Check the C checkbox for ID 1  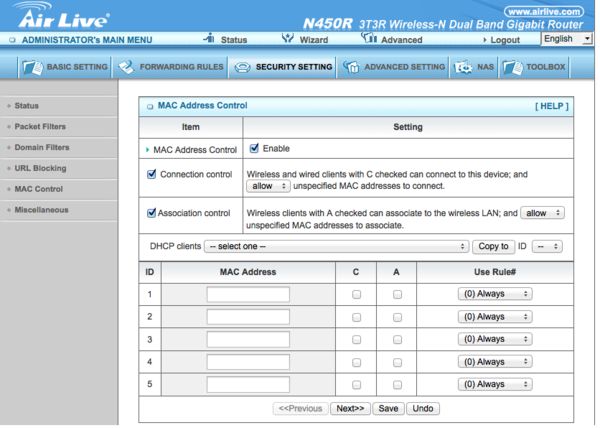pyautogui.click(x=356, y=295)
